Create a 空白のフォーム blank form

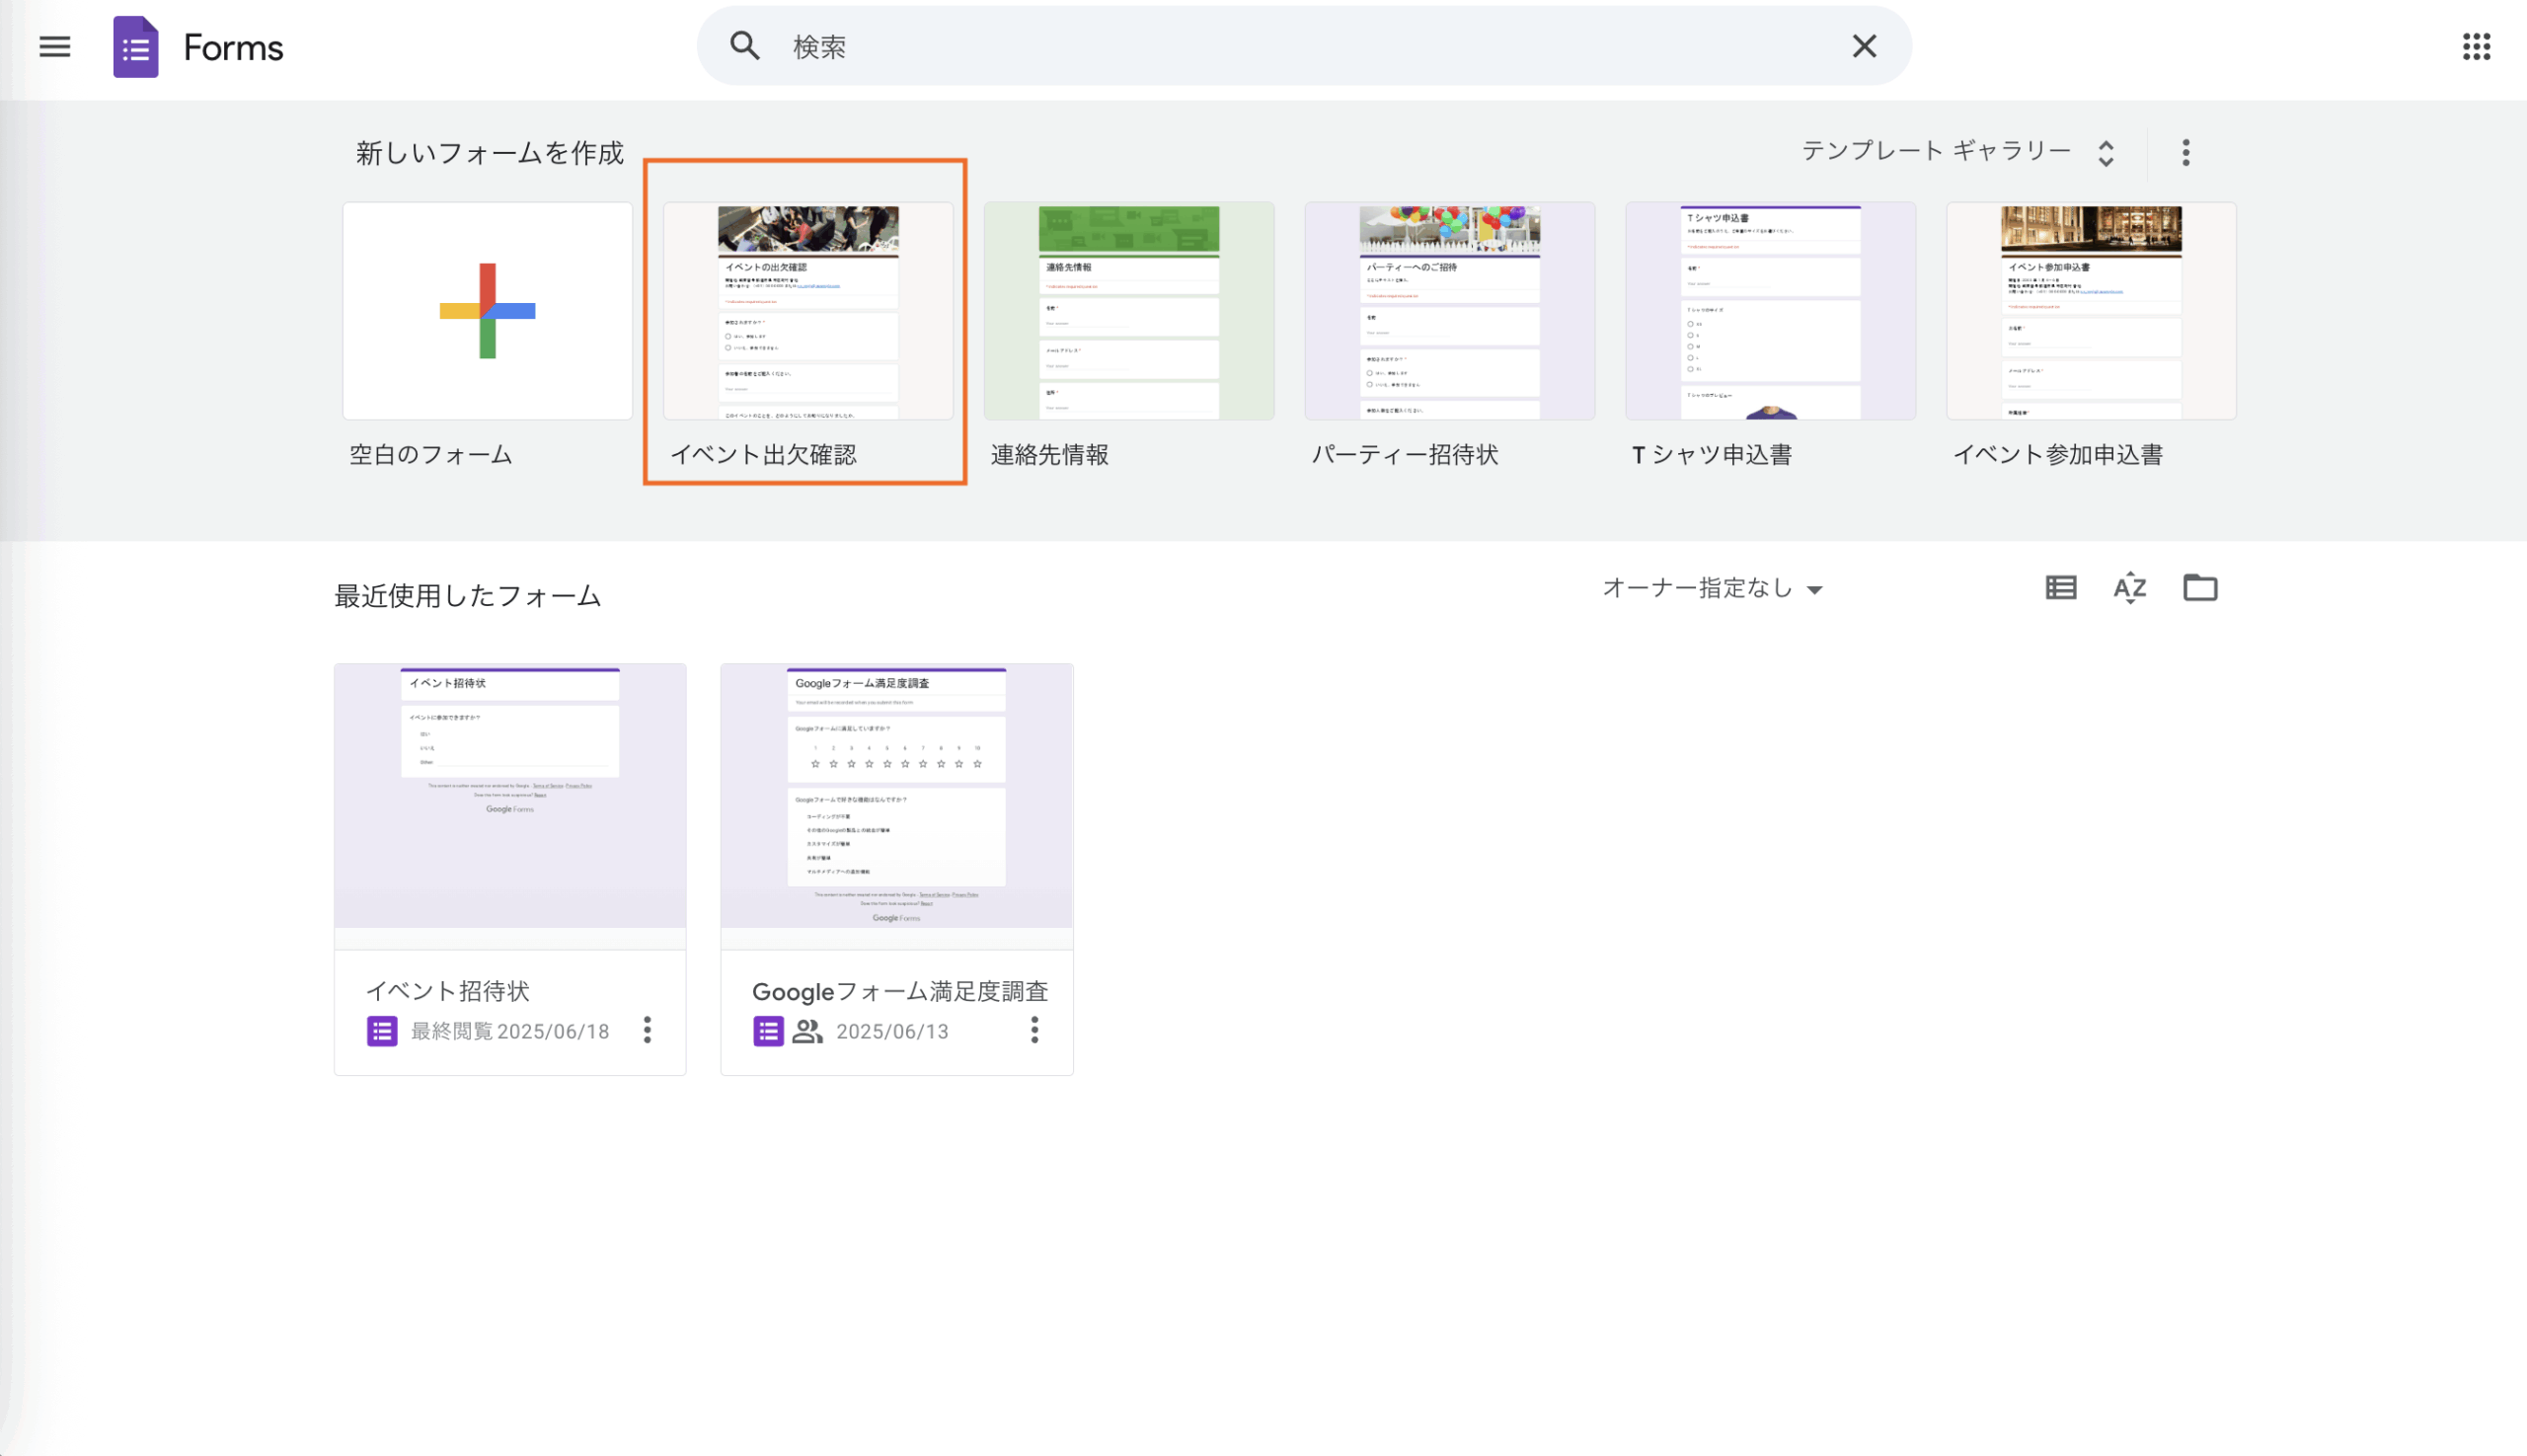(x=487, y=311)
